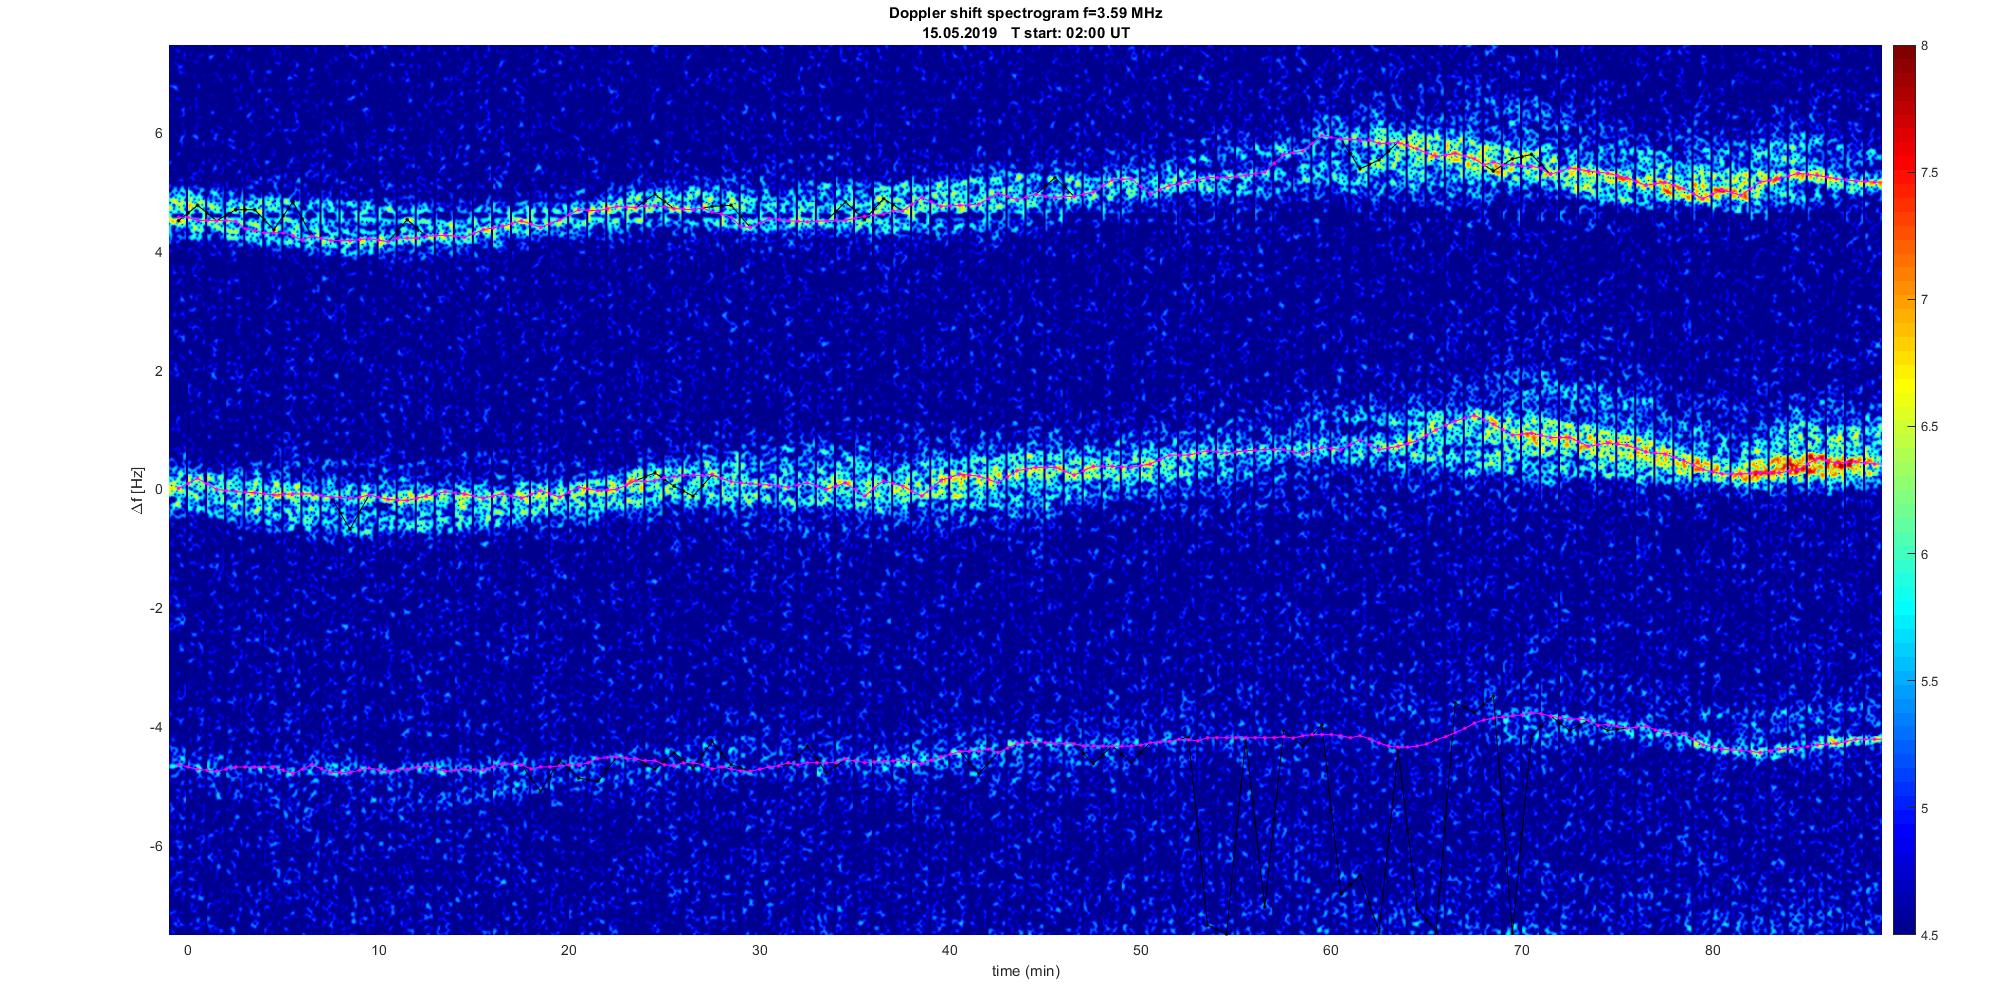The height and width of the screenshot is (1003, 2000).
Task: Click the x-axis tick label '60'
Action: (x=1331, y=951)
